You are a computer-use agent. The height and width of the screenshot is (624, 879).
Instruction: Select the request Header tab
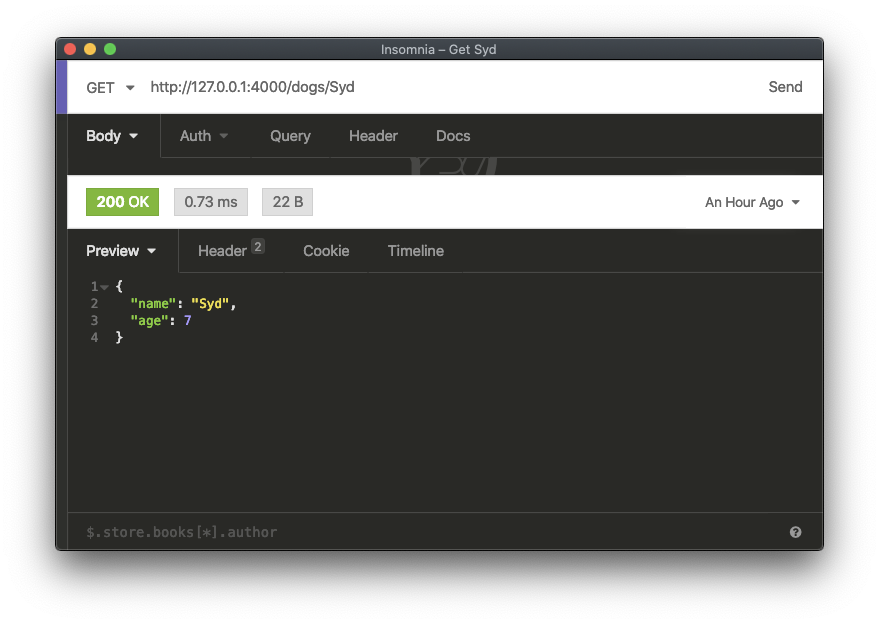pyautogui.click(x=373, y=136)
